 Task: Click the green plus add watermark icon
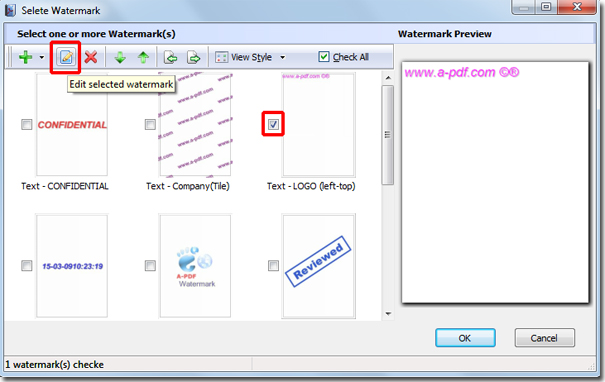click(25, 57)
